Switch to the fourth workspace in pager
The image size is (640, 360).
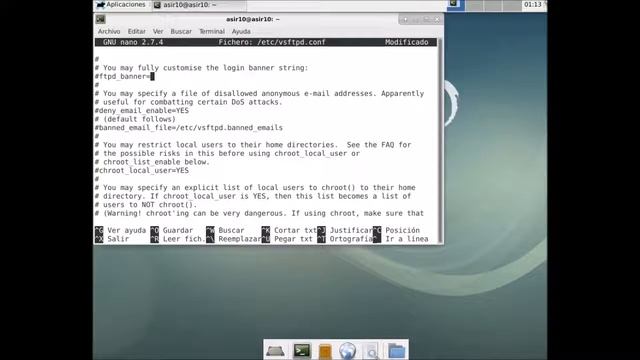[x=512, y=5]
